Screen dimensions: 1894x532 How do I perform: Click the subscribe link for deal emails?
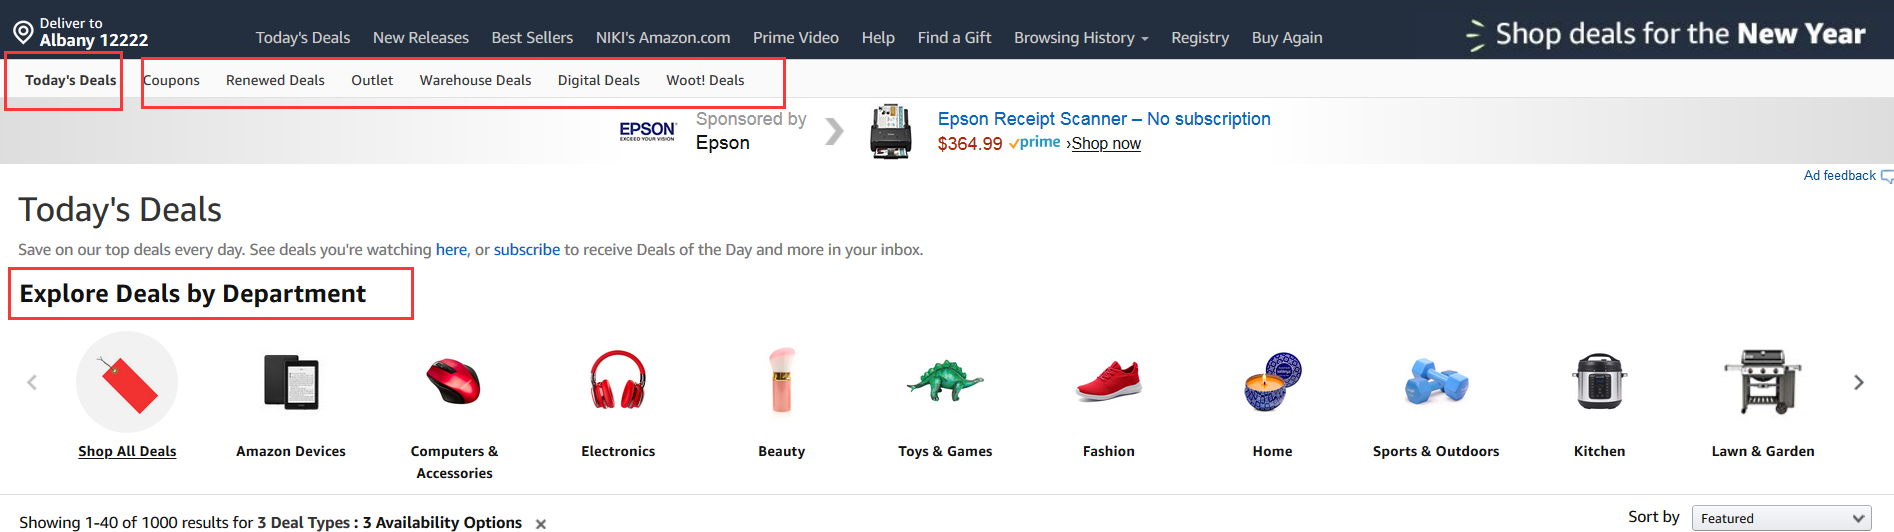527,250
